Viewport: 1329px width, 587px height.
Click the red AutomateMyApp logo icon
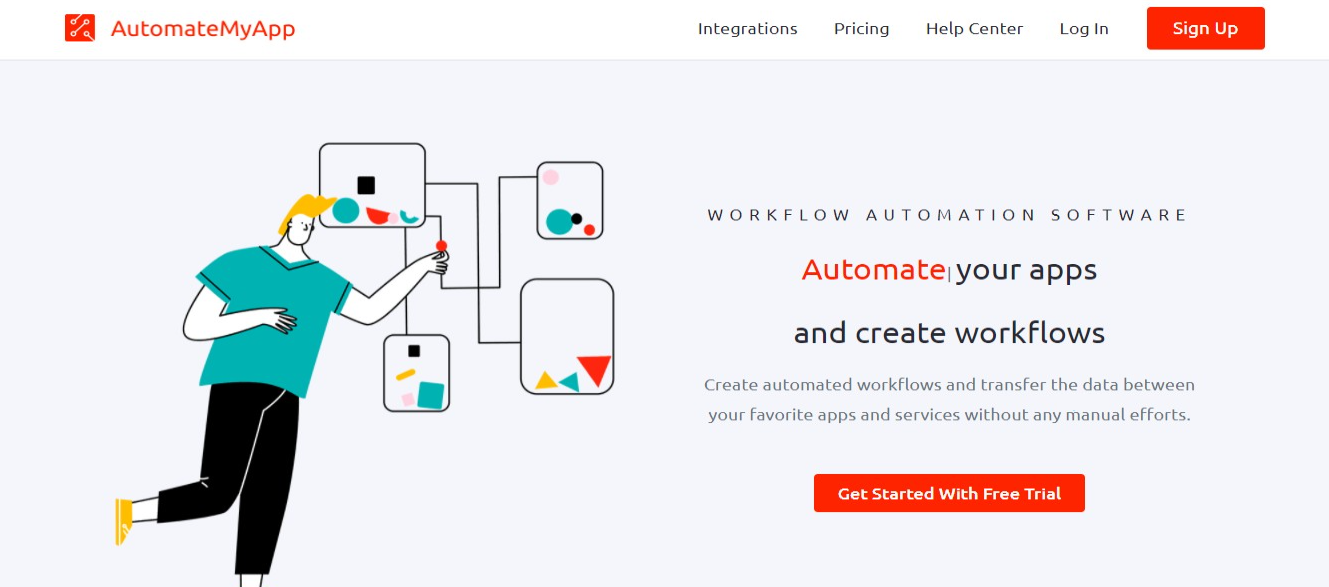click(x=79, y=28)
